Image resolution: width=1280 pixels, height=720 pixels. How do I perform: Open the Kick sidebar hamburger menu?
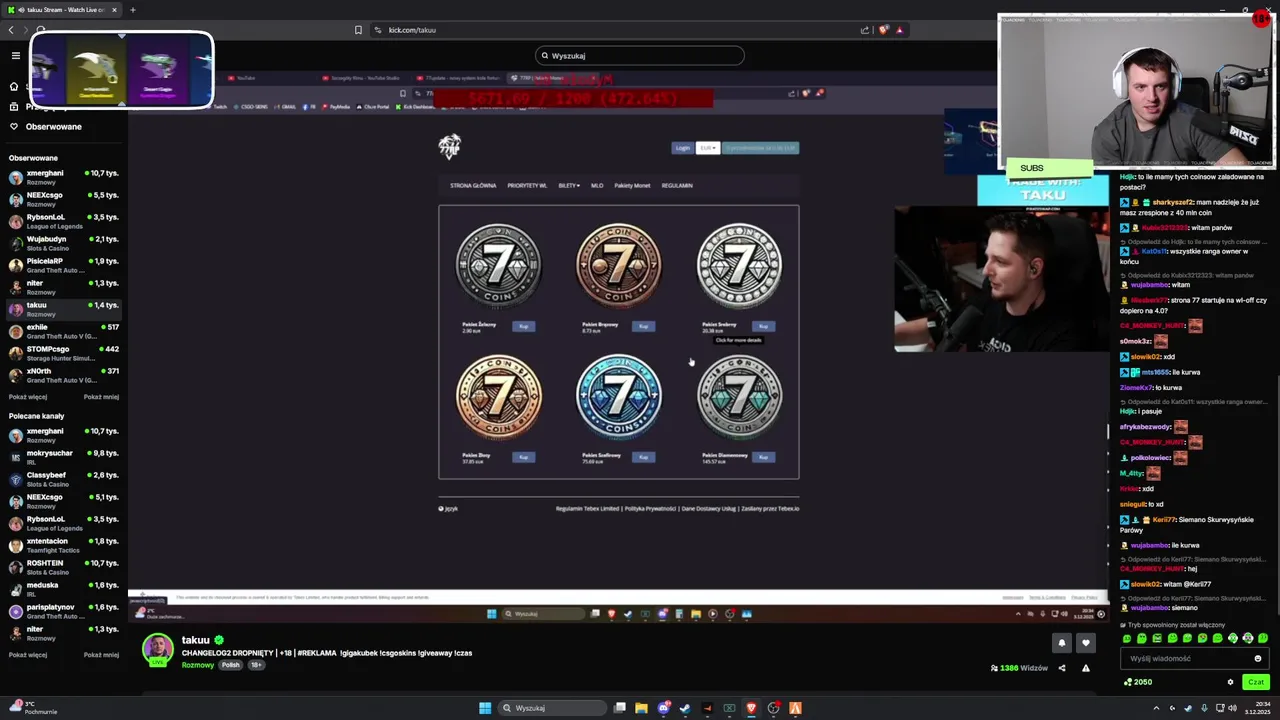16,55
